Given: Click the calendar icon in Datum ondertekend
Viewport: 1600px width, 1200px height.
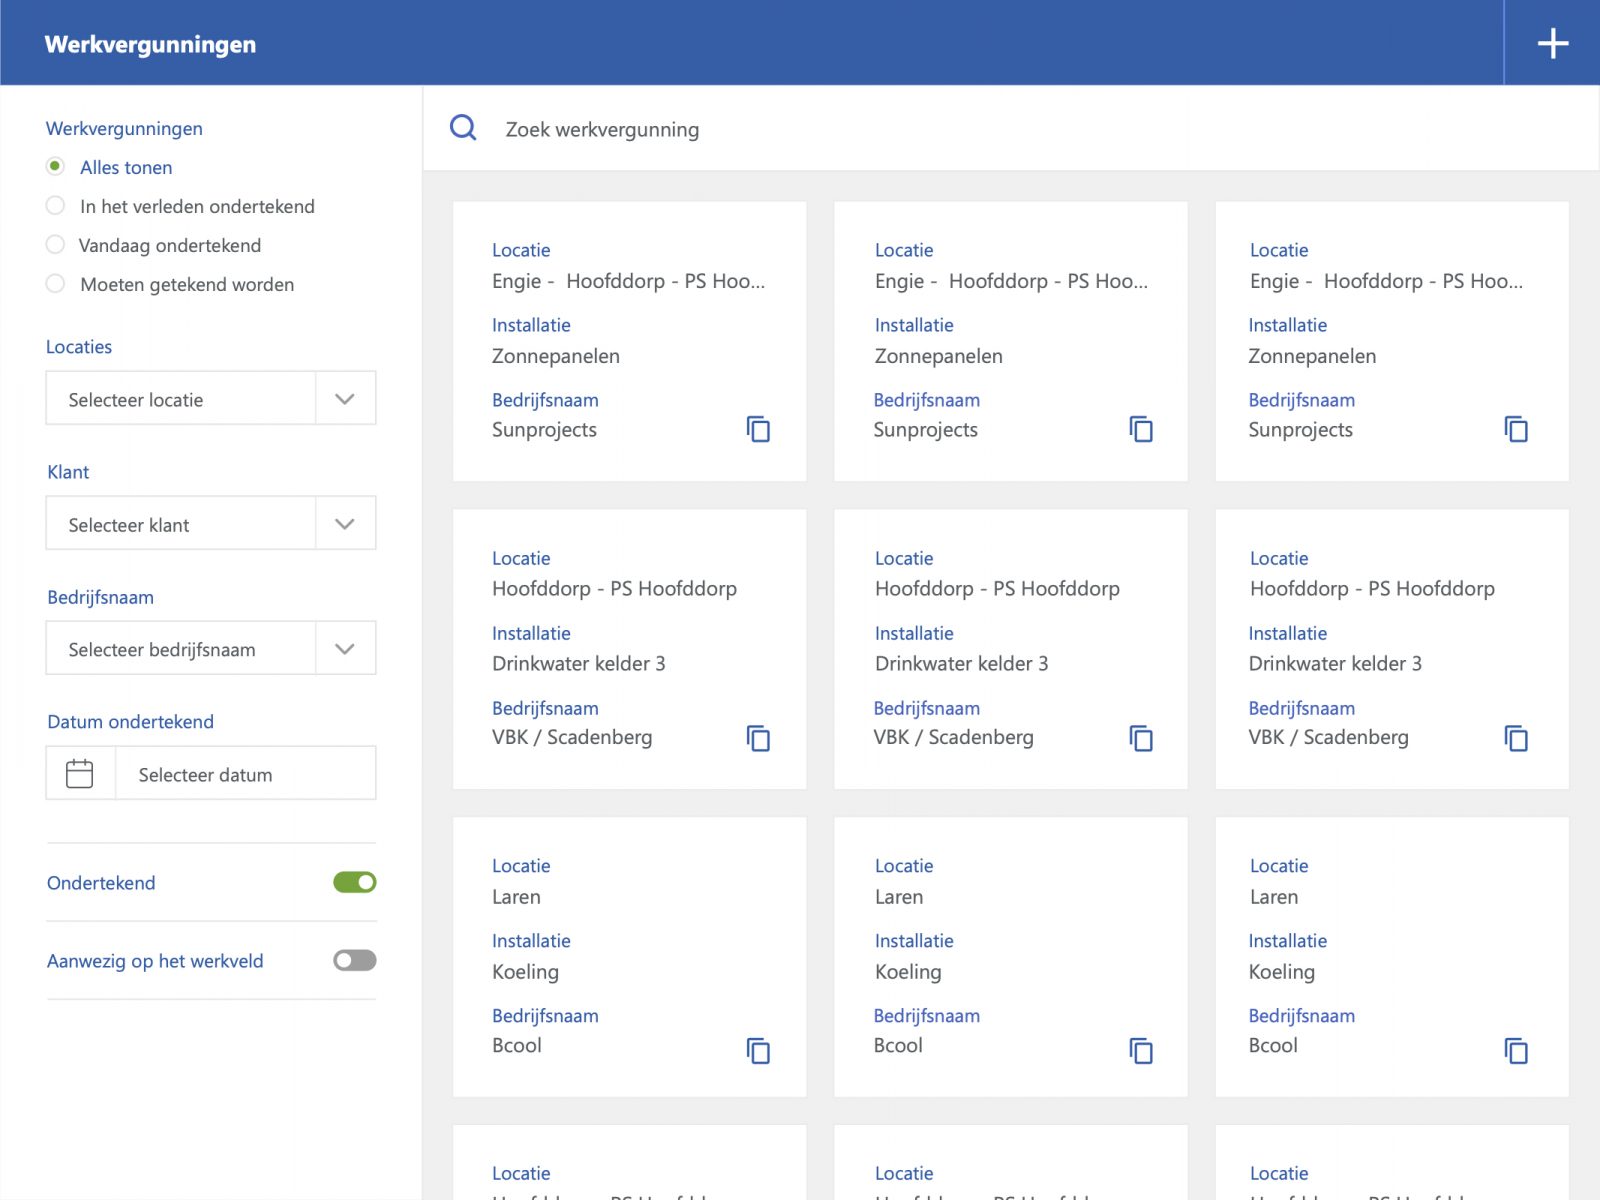Looking at the screenshot, I should (x=80, y=773).
